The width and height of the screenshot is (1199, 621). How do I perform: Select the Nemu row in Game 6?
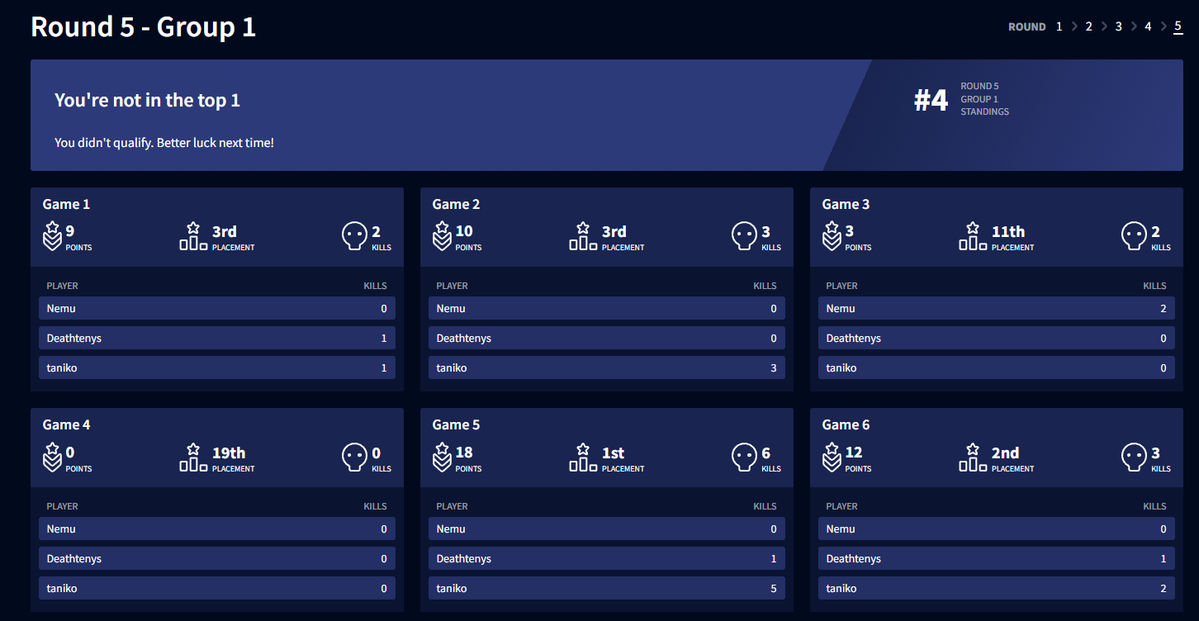996,528
